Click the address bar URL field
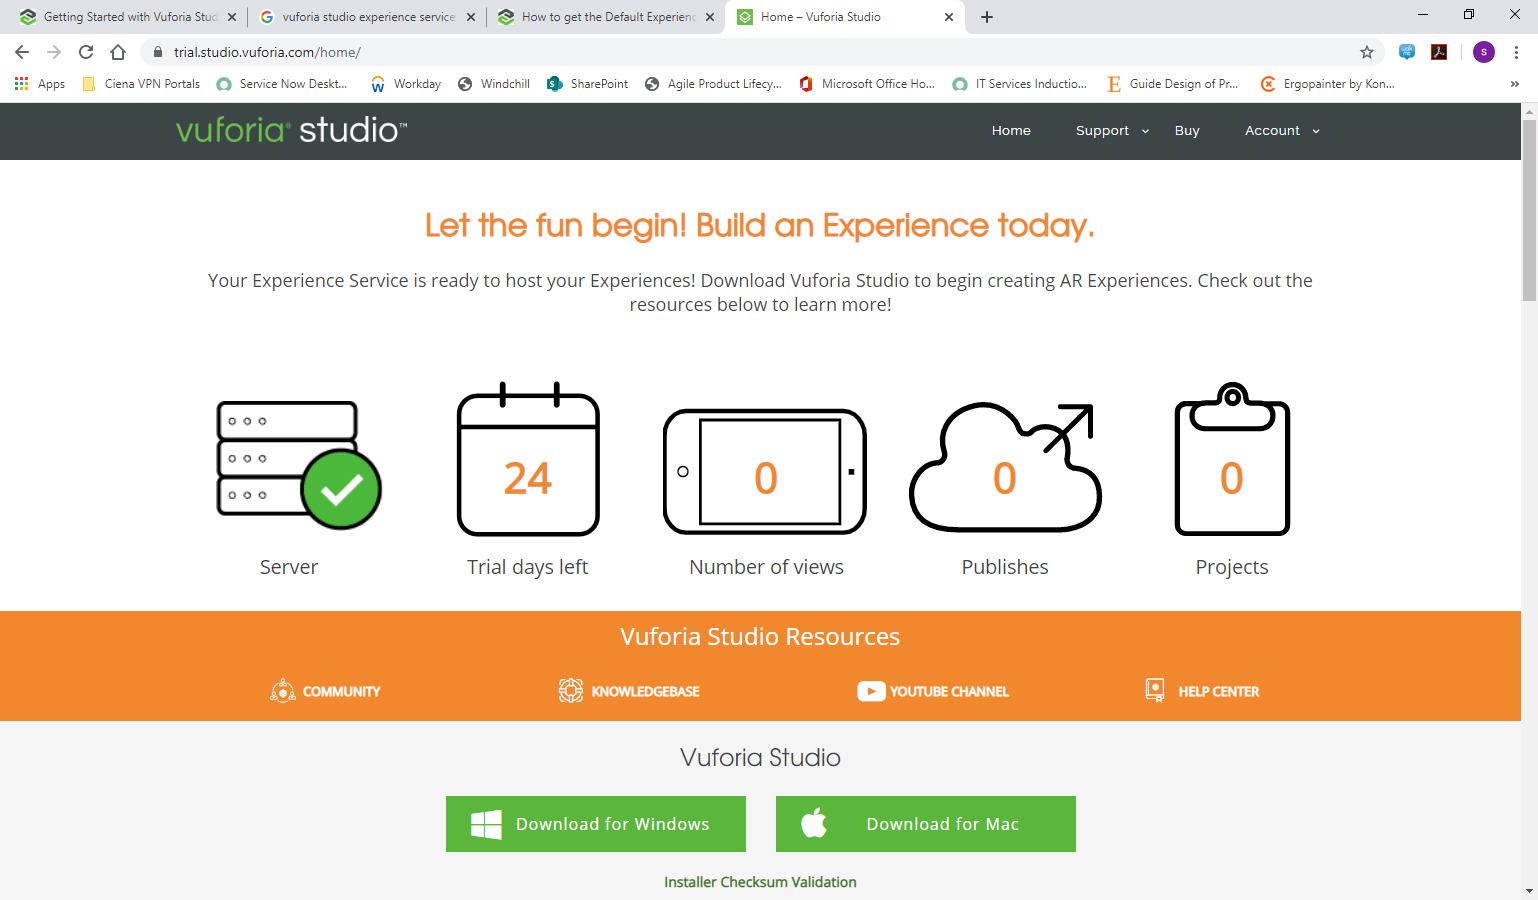Viewport: 1538px width, 900px height. (x=760, y=52)
